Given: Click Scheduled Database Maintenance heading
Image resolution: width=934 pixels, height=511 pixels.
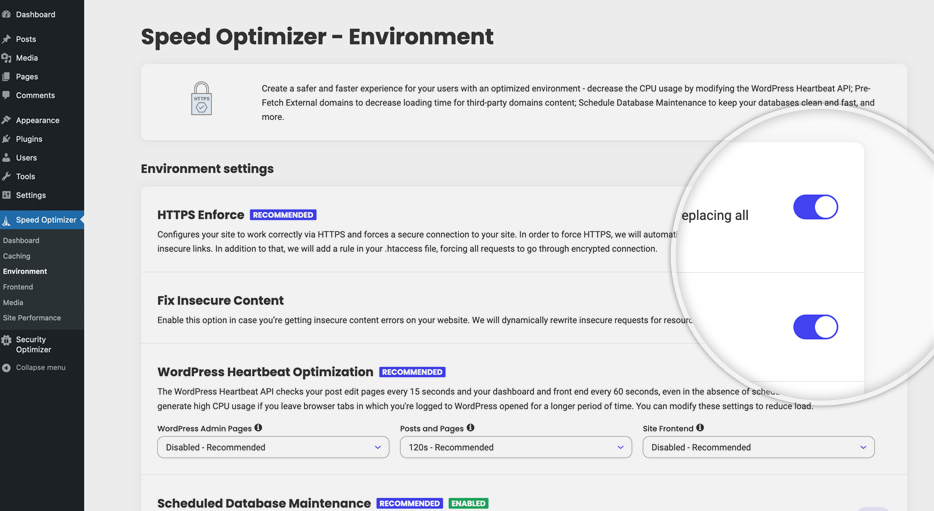Looking at the screenshot, I should coord(264,503).
